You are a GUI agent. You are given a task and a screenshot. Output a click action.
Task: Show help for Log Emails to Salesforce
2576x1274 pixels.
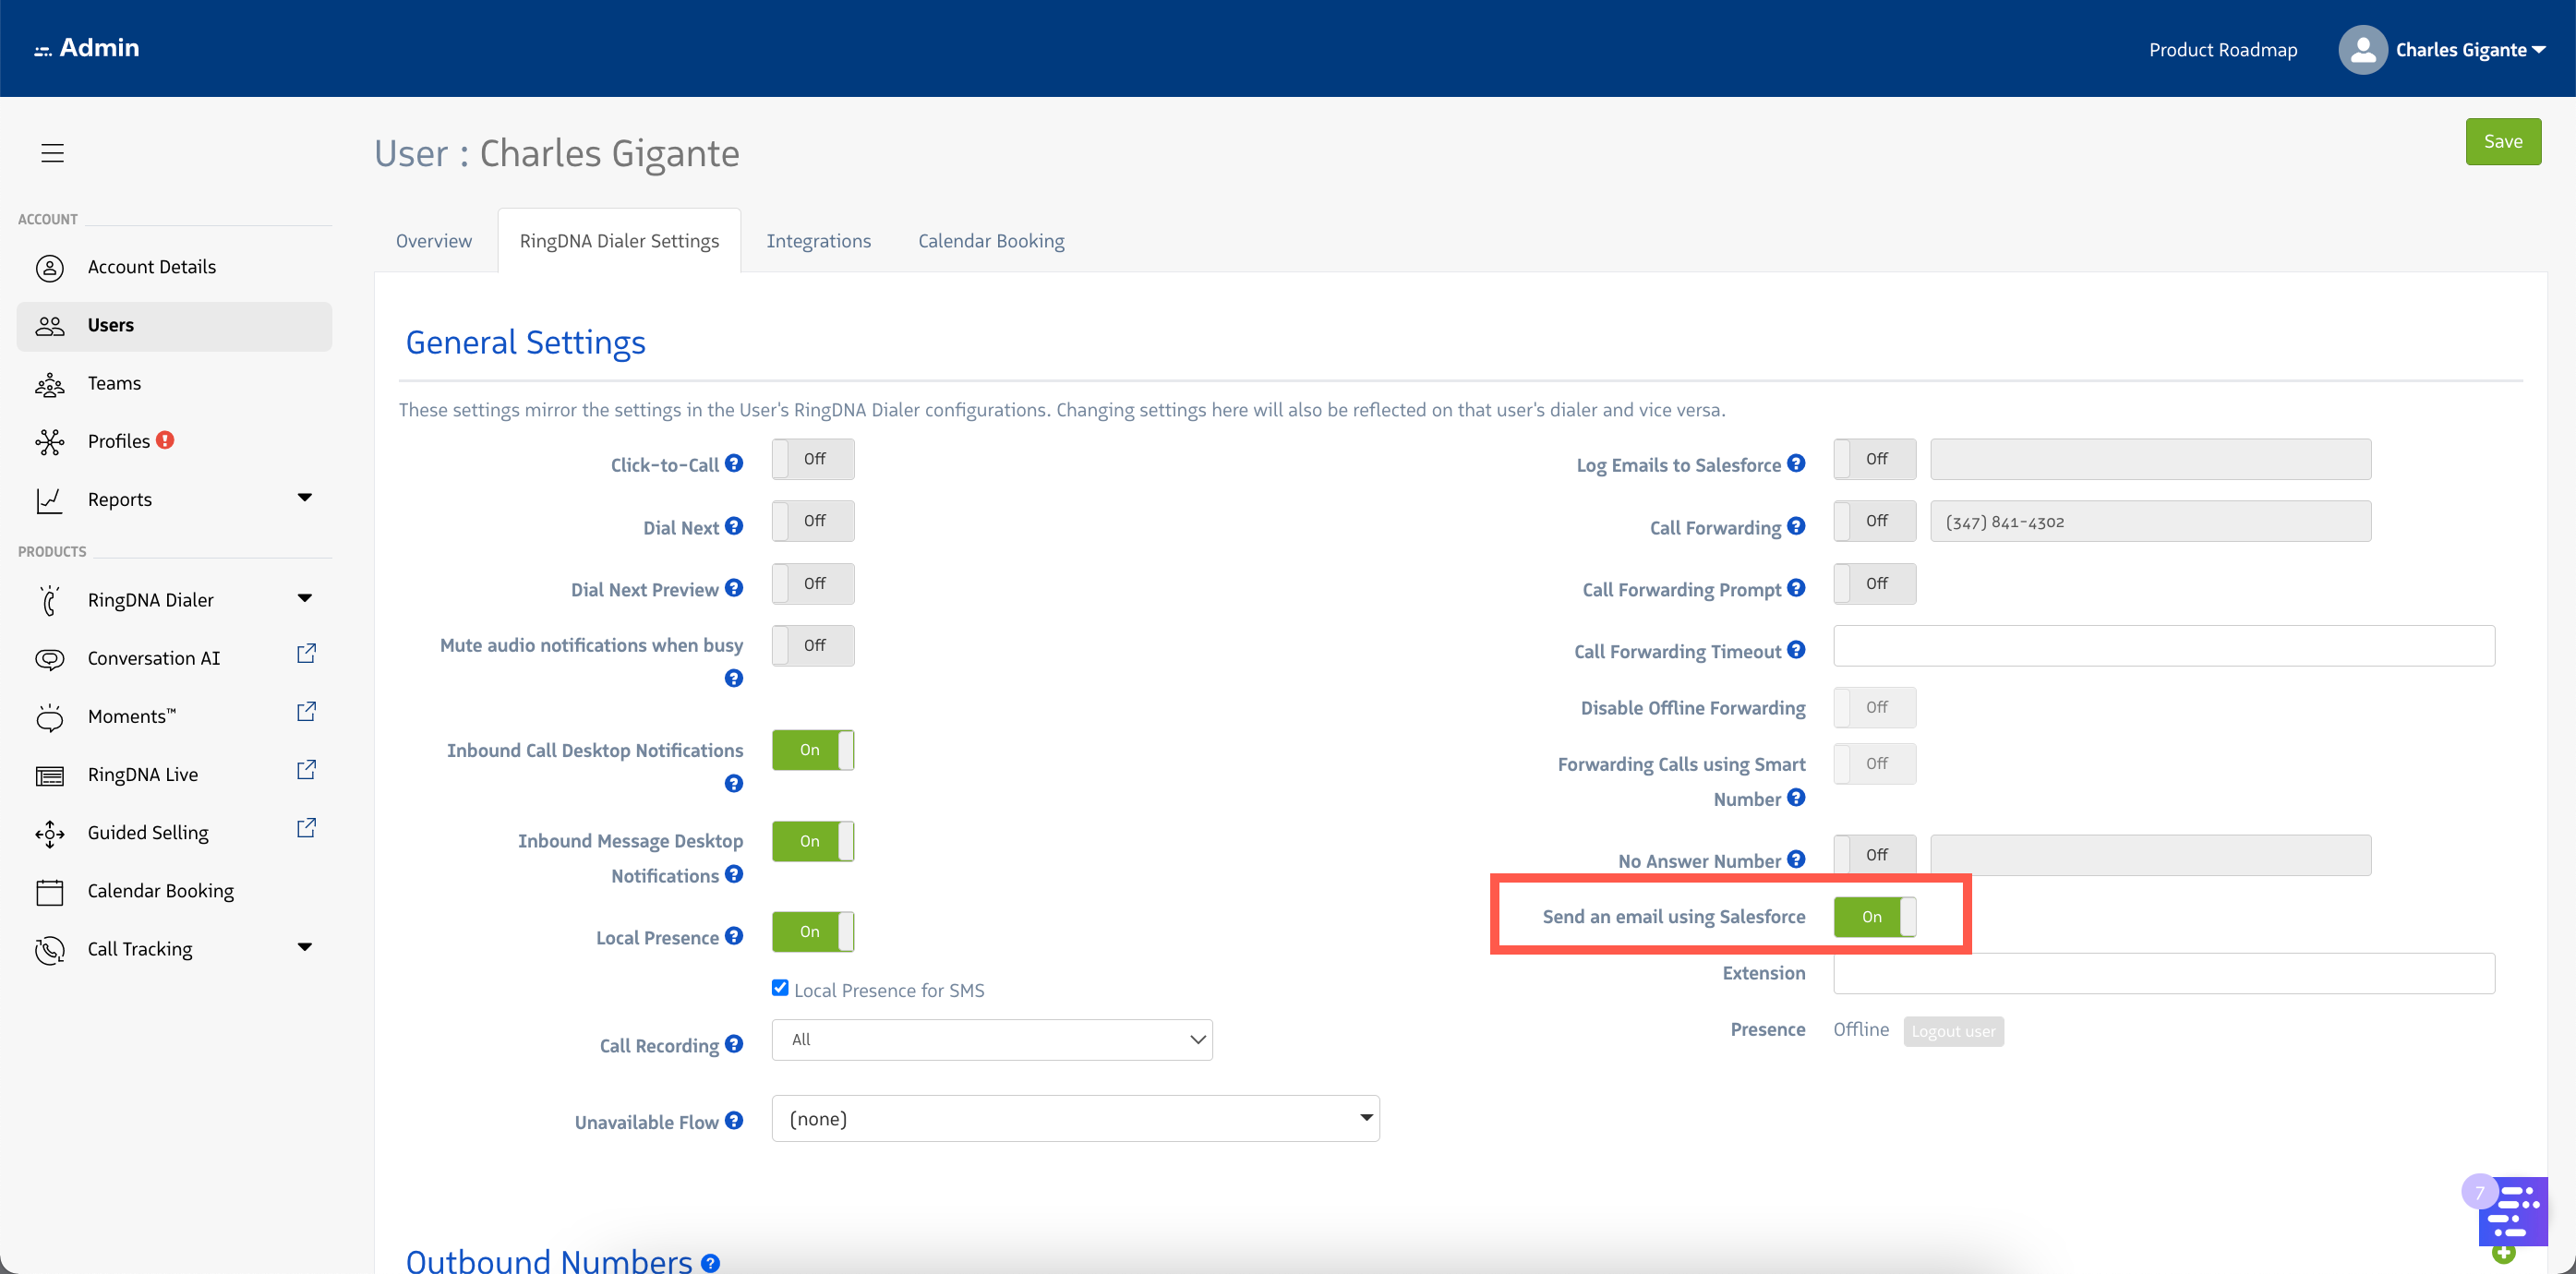pos(1796,463)
